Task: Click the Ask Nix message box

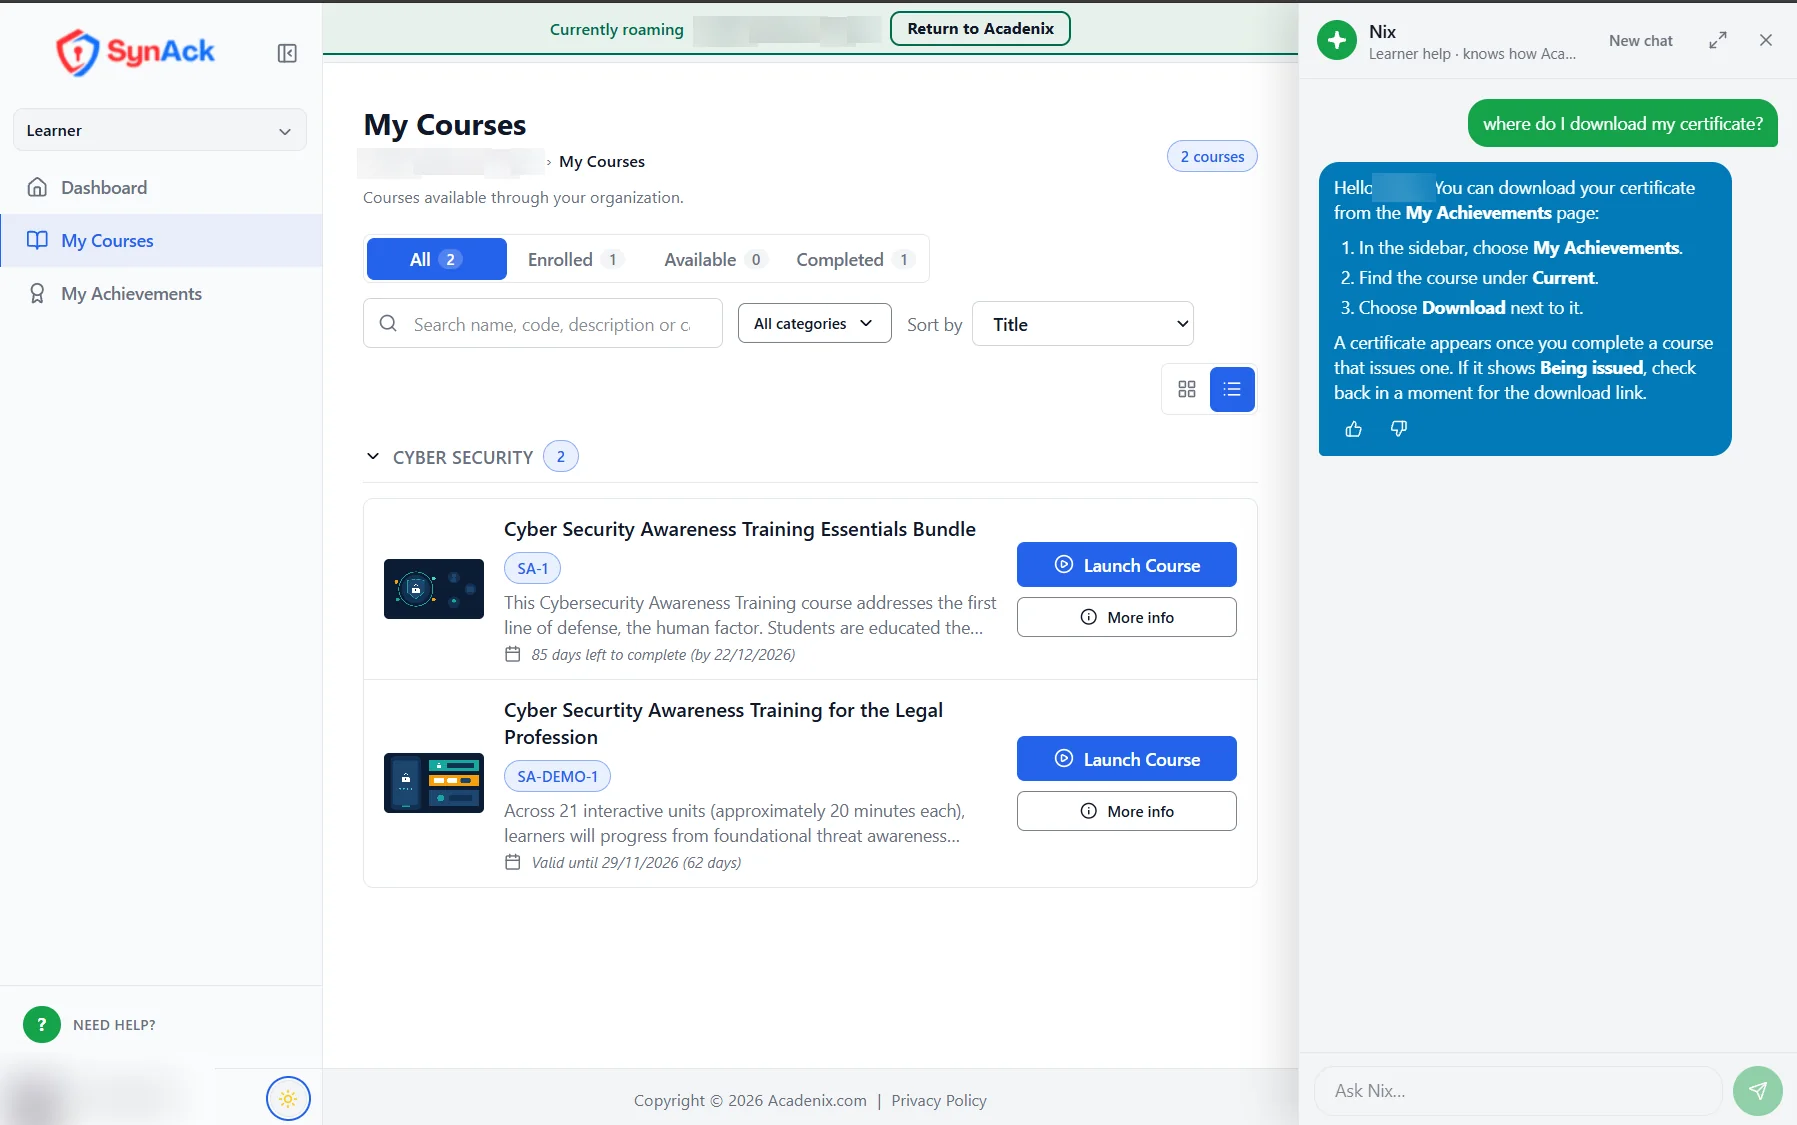Action: pos(1518,1091)
